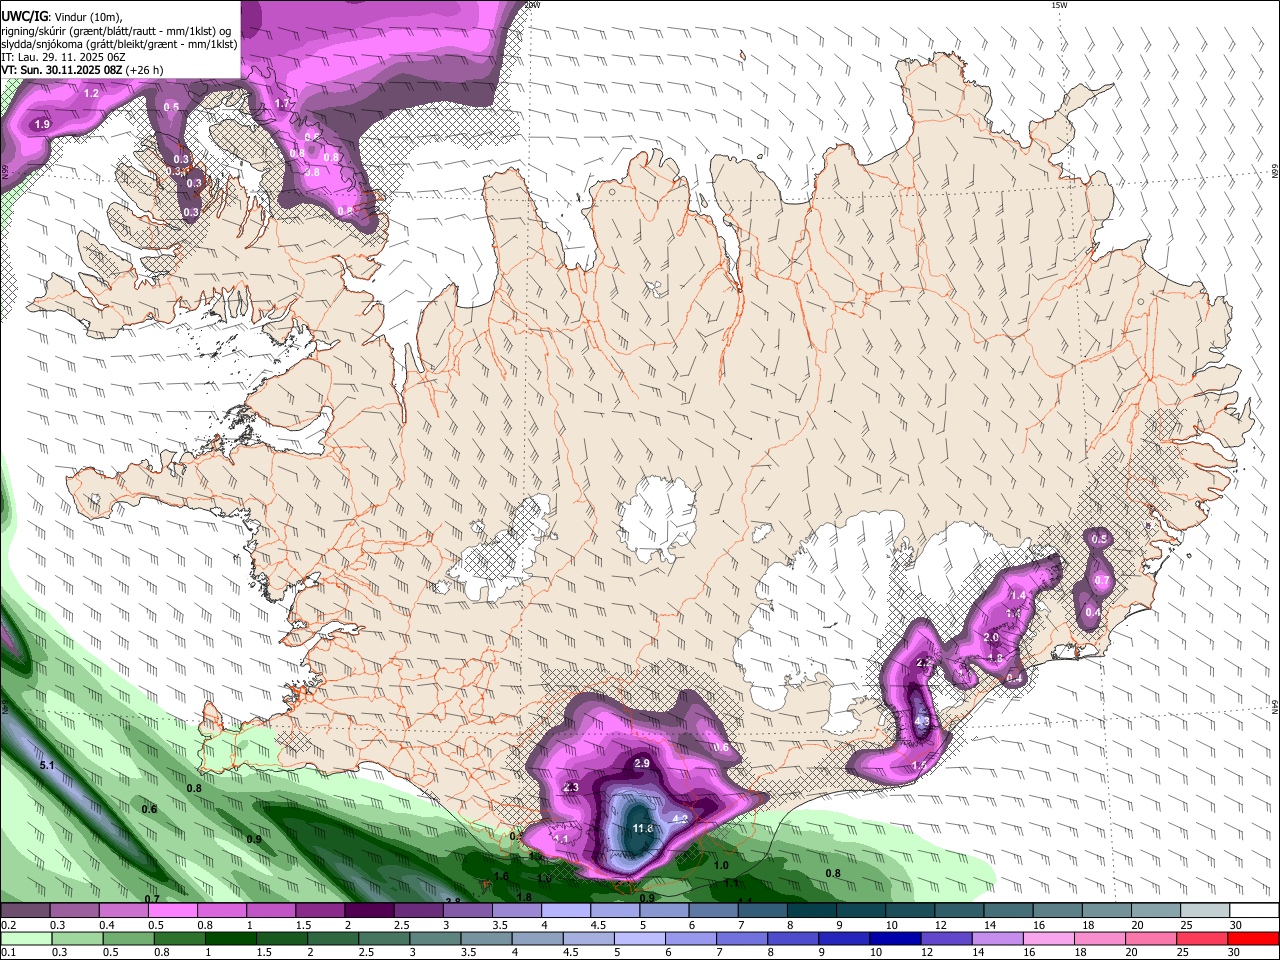The height and width of the screenshot is (960, 1280).
Task: Select rain legend swatch between 6 and 7
Action: (x=691, y=938)
